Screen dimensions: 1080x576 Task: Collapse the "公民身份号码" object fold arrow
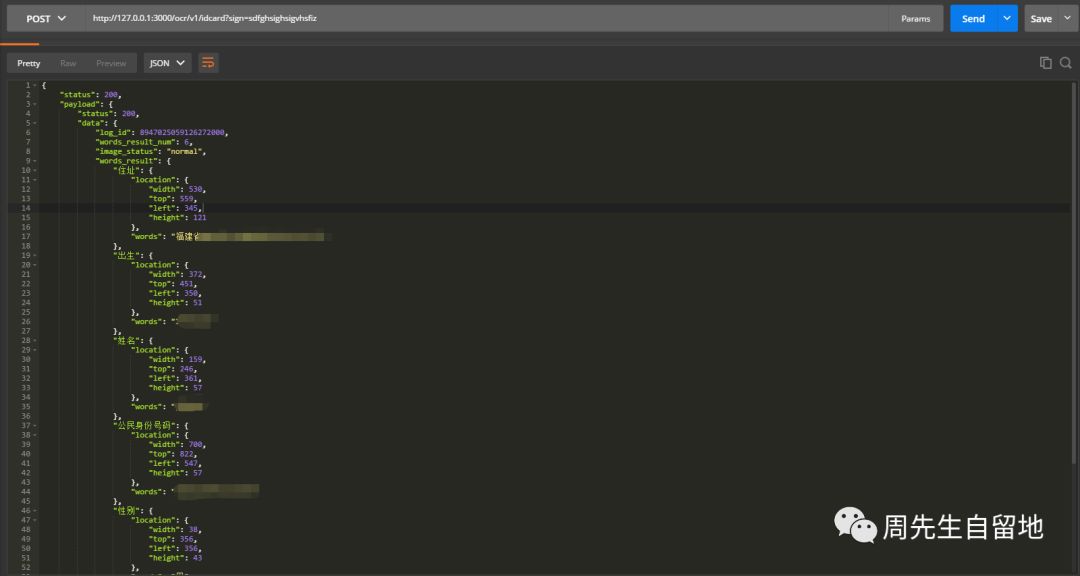coord(34,426)
